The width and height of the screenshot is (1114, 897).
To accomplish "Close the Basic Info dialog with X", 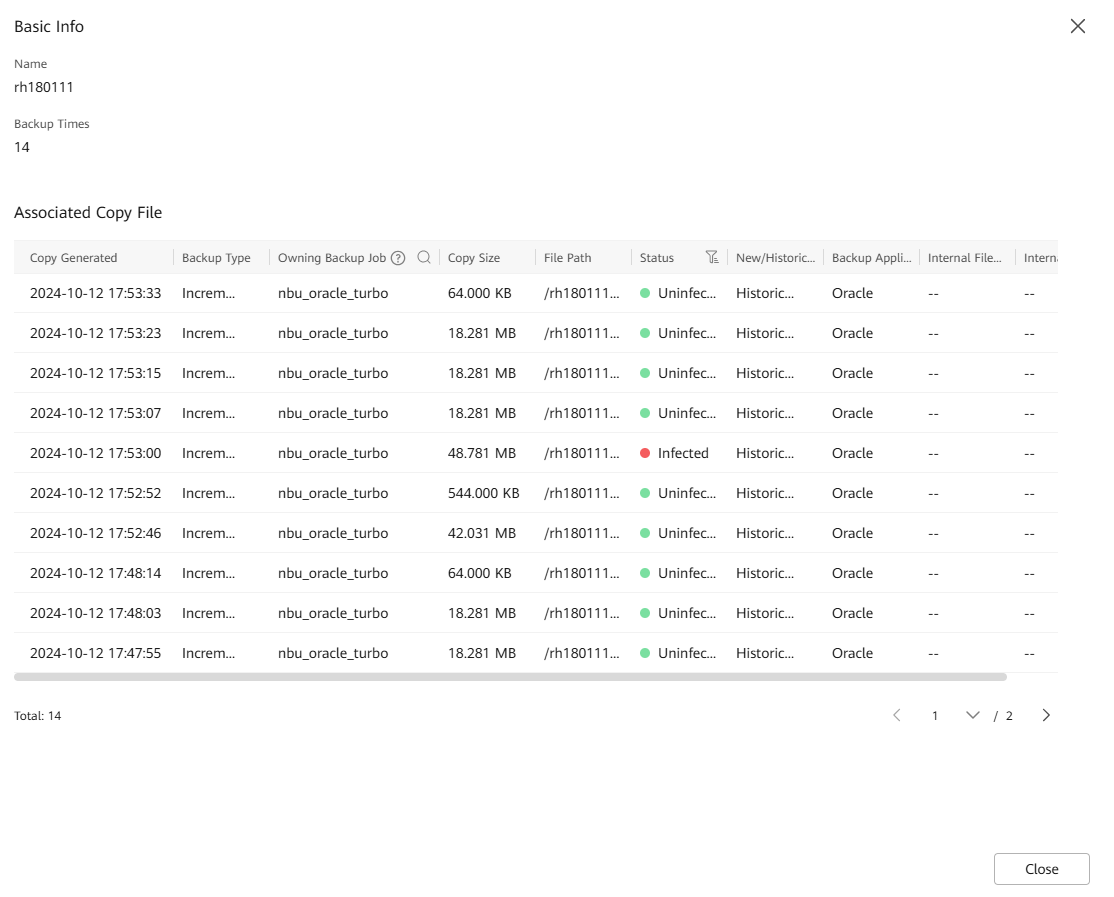I will [1077, 27].
